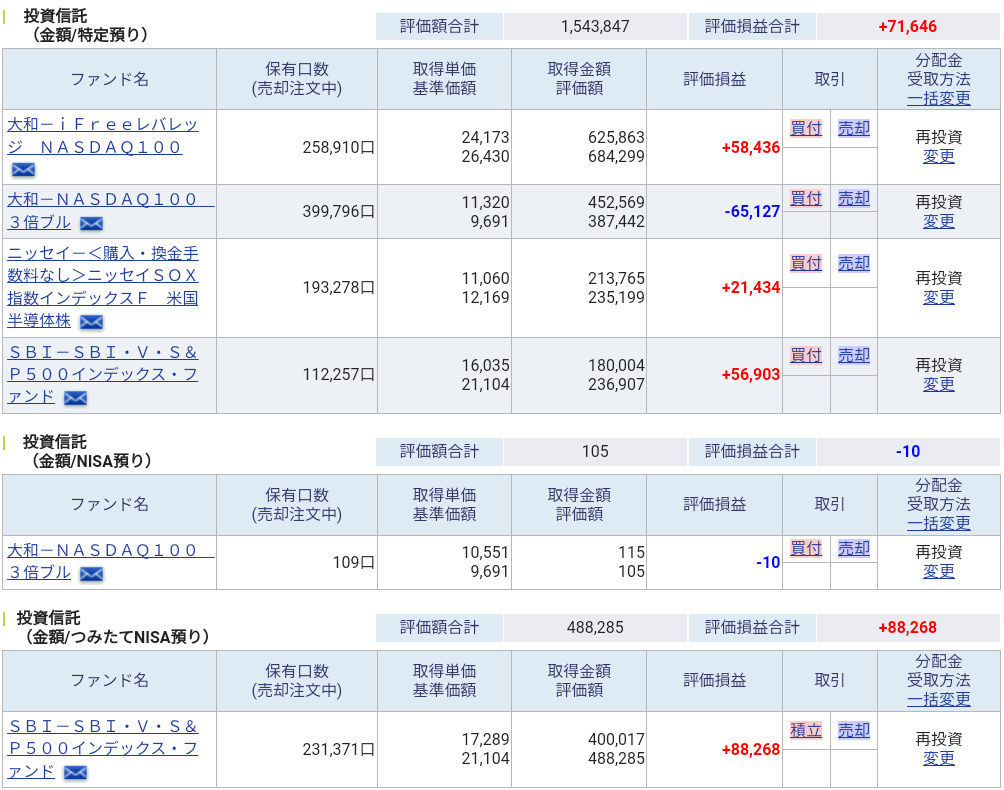Click mail icon beside ニッセイSOX指数インデックス fund
Screen dimensions: 1004x790
tap(92, 322)
